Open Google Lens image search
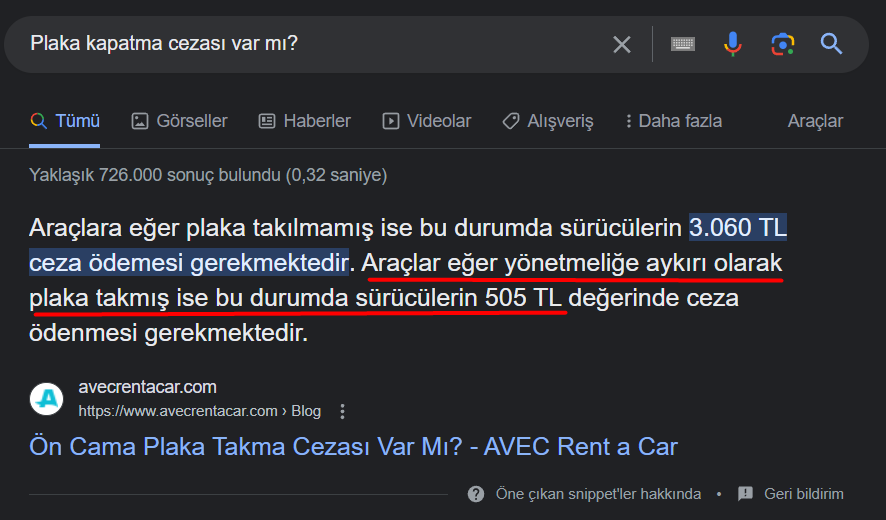This screenshot has height=520, width=886. click(x=782, y=44)
